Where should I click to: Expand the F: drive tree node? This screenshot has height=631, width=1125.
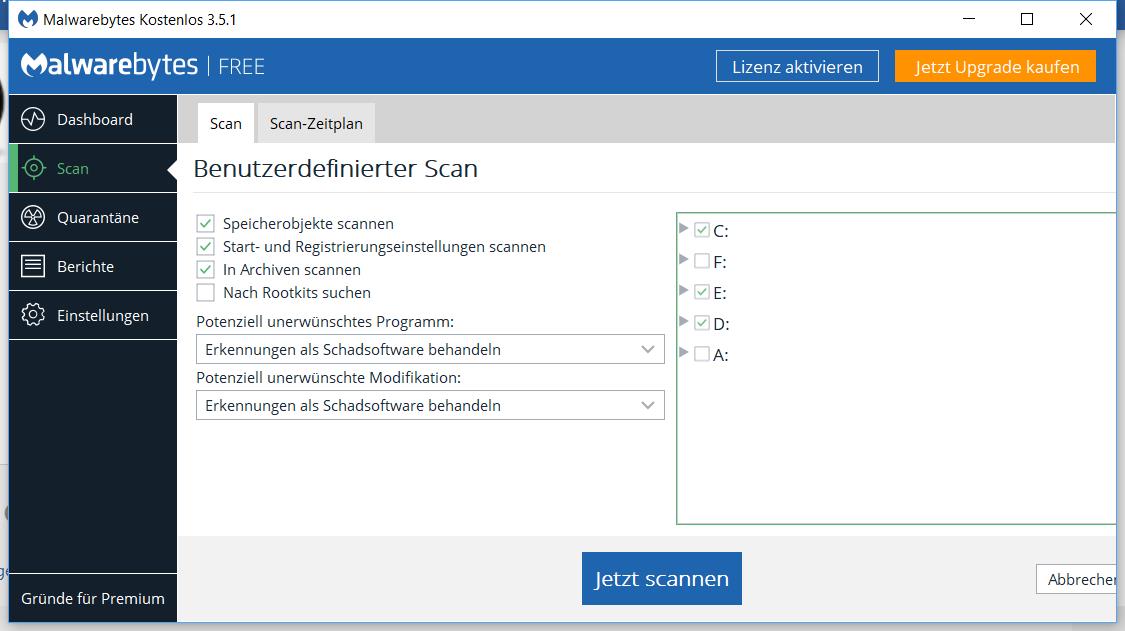pyautogui.click(x=683, y=259)
